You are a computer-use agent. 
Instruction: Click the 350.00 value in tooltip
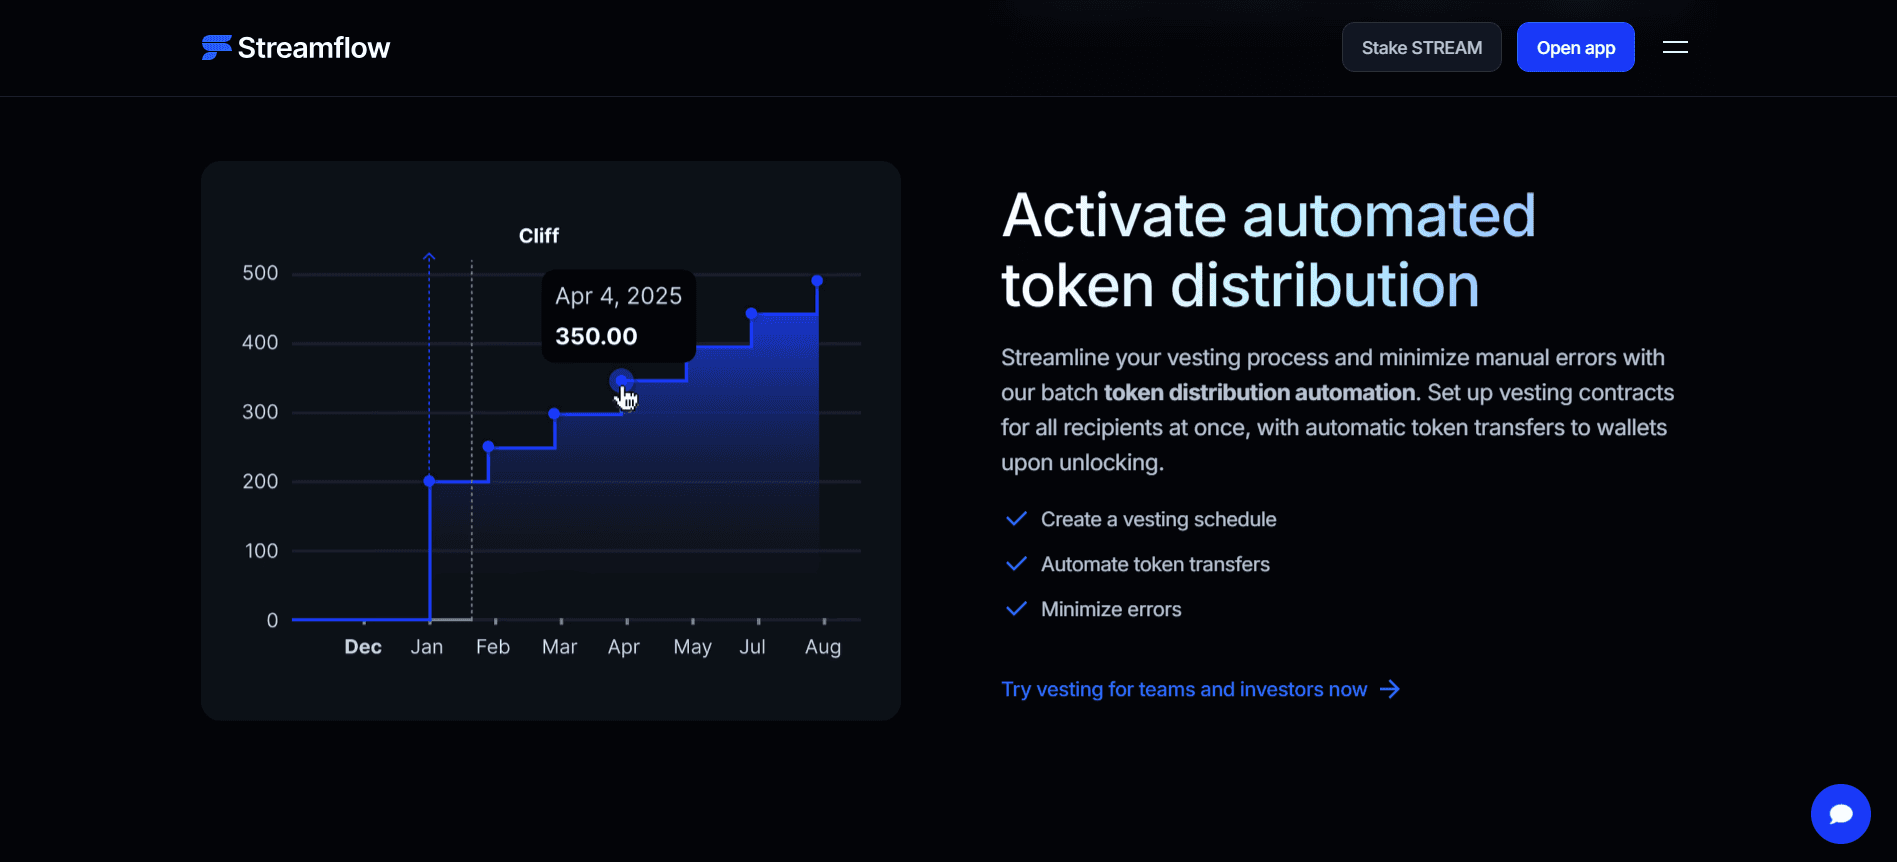click(x=596, y=337)
